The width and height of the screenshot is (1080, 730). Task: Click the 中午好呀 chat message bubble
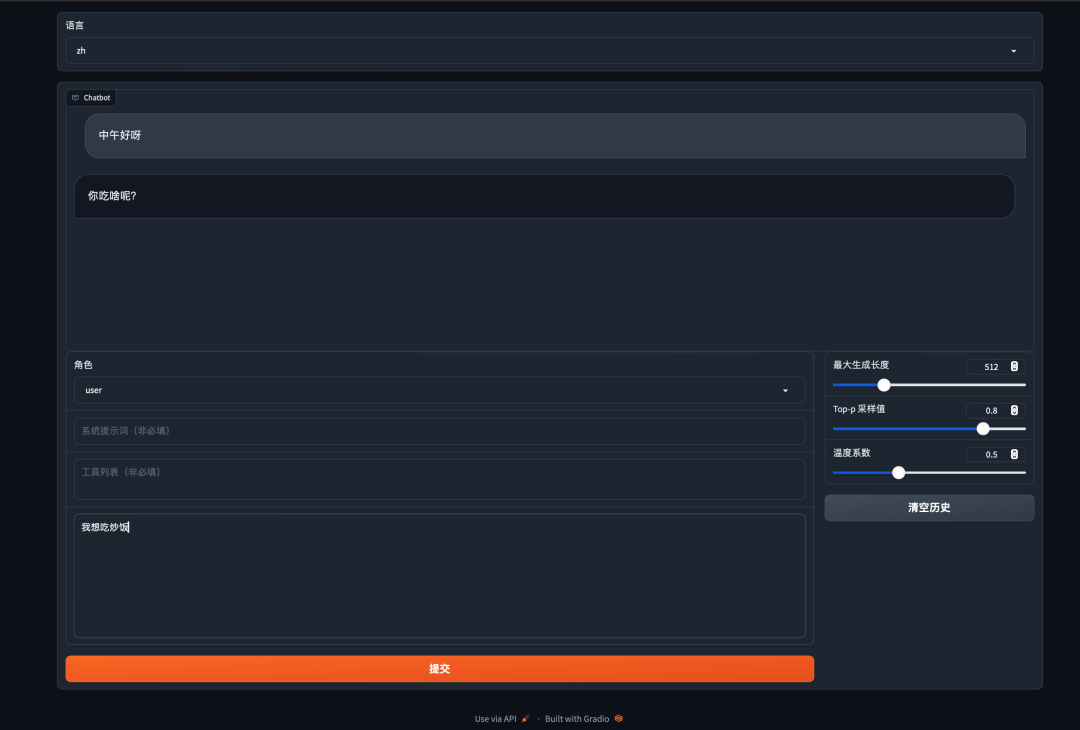(x=555, y=135)
